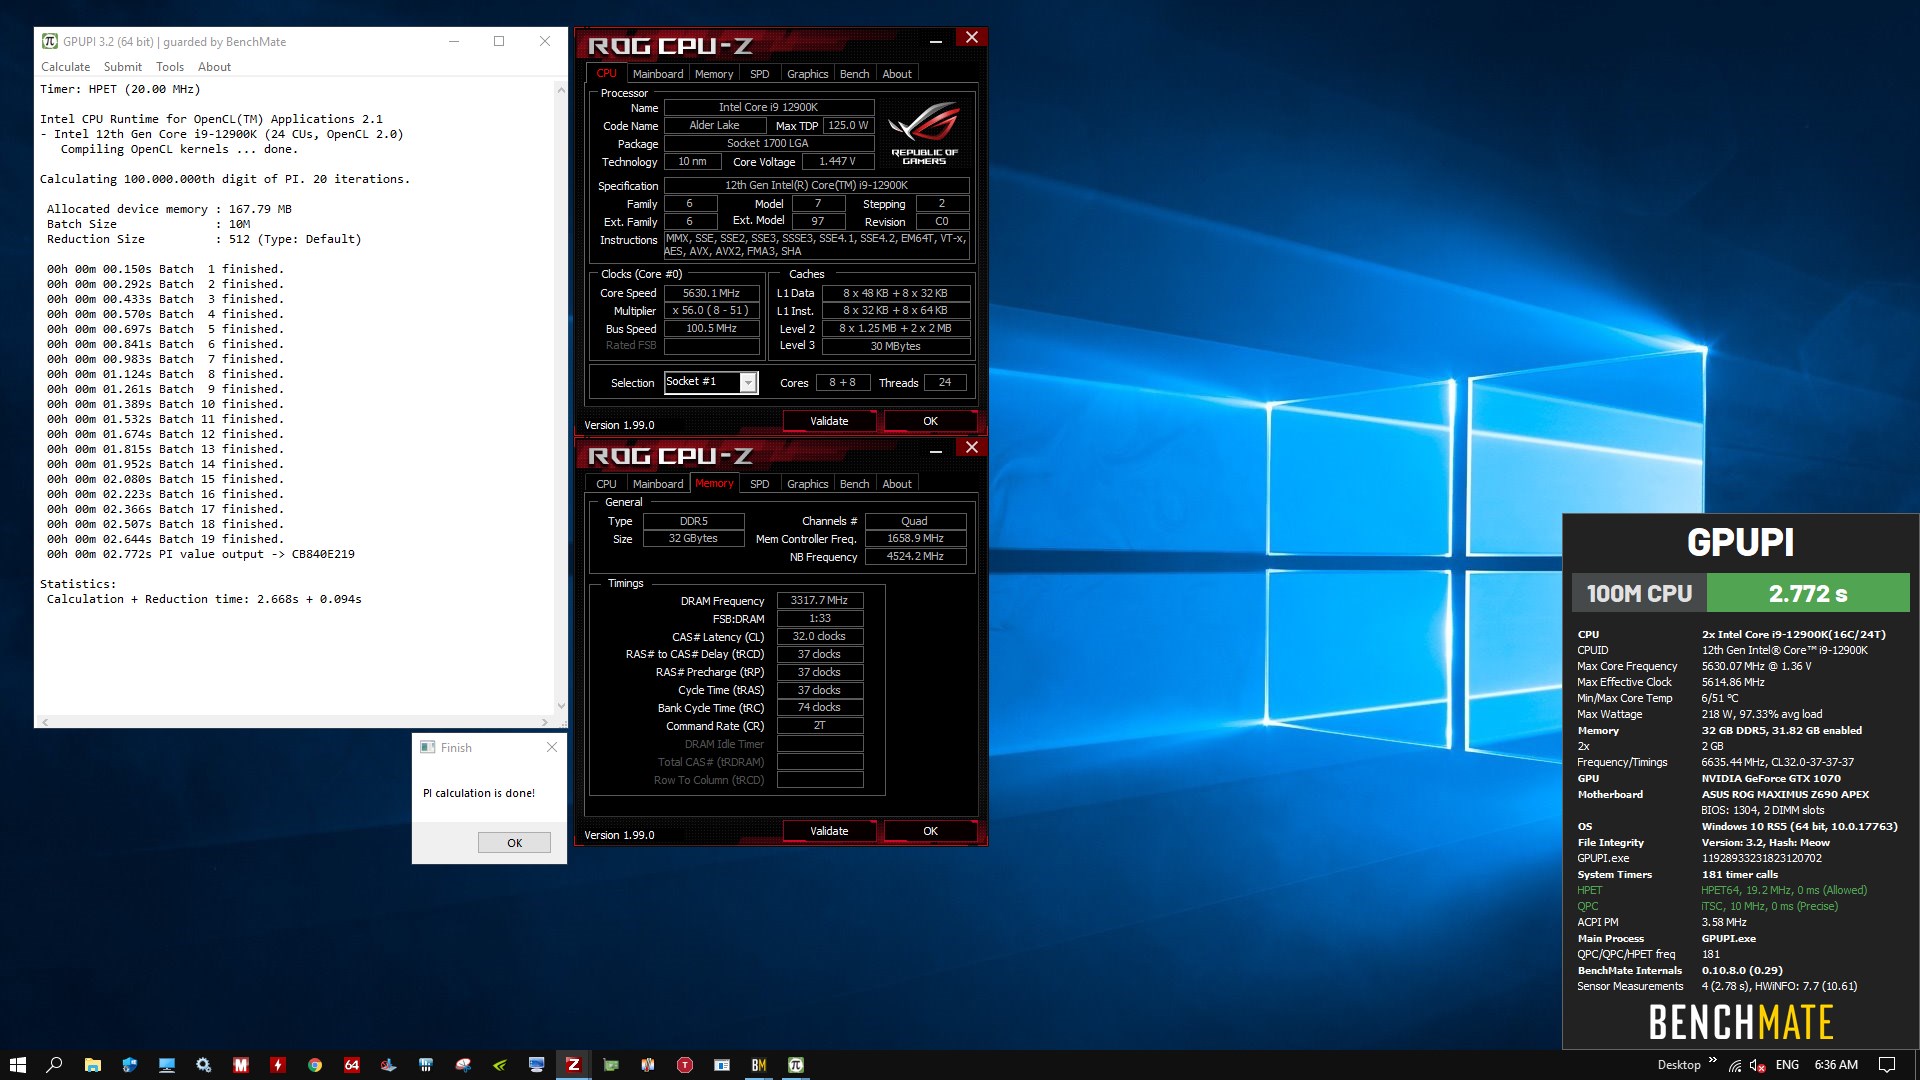Click OK in lower CPU-Z memory window
This screenshot has width=1920, height=1080.
click(x=930, y=831)
